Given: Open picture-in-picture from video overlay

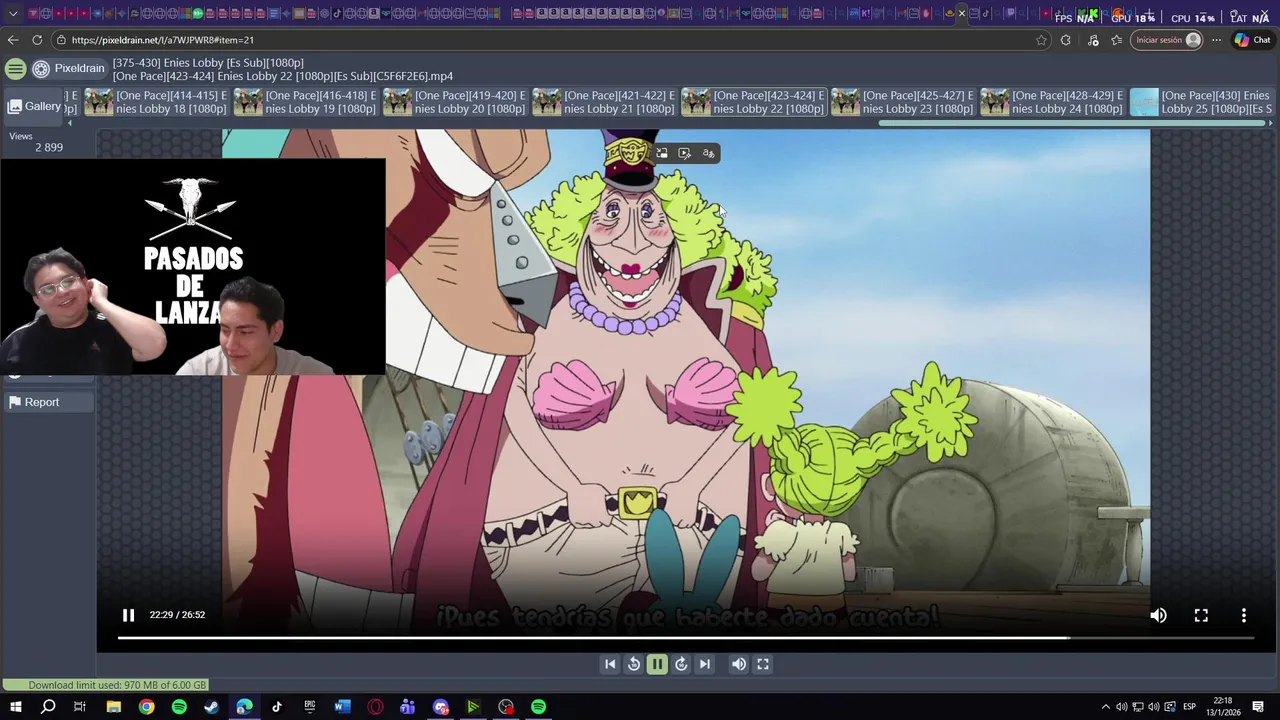Looking at the screenshot, I should [x=661, y=153].
